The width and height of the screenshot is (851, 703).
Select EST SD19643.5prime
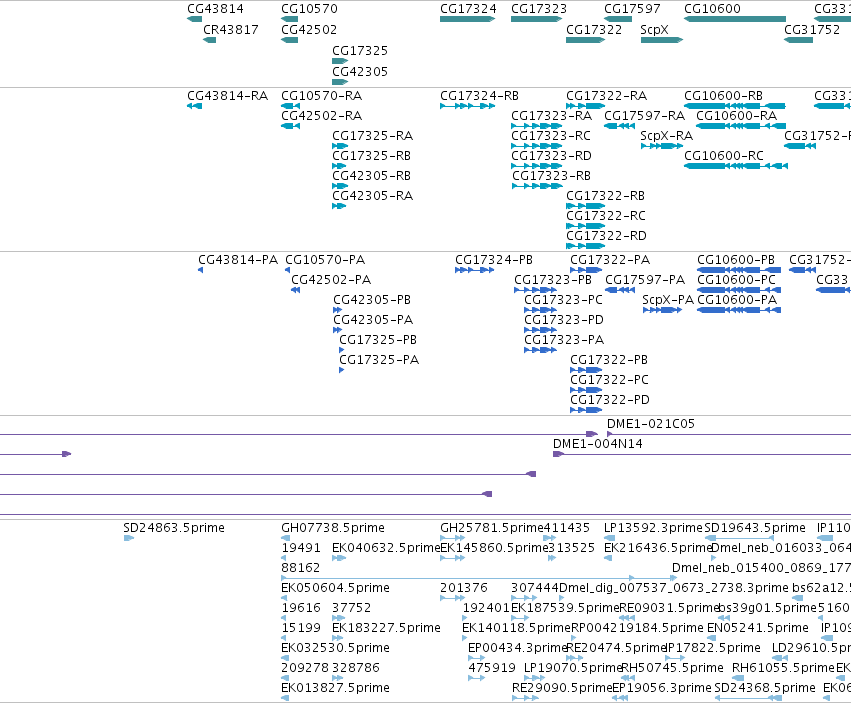tap(754, 528)
